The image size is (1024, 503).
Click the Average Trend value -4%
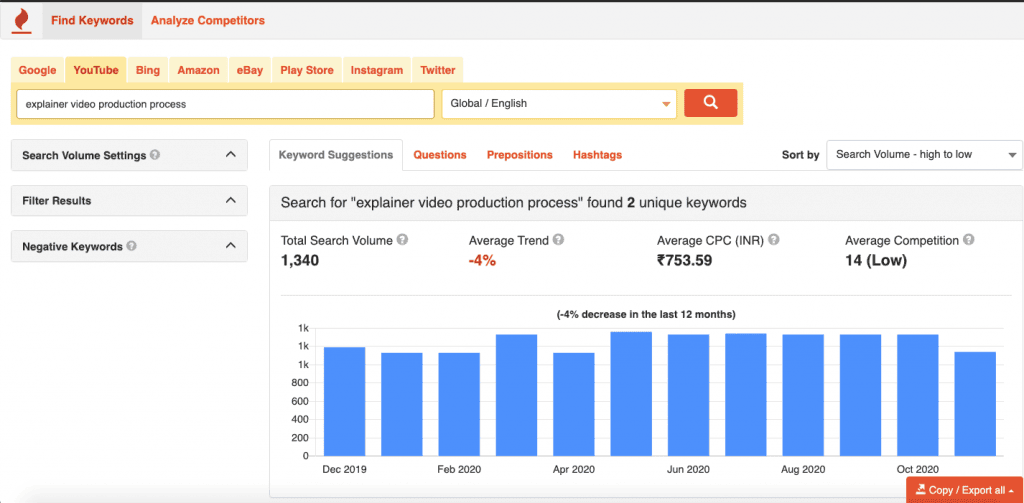pyautogui.click(x=483, y=261)
